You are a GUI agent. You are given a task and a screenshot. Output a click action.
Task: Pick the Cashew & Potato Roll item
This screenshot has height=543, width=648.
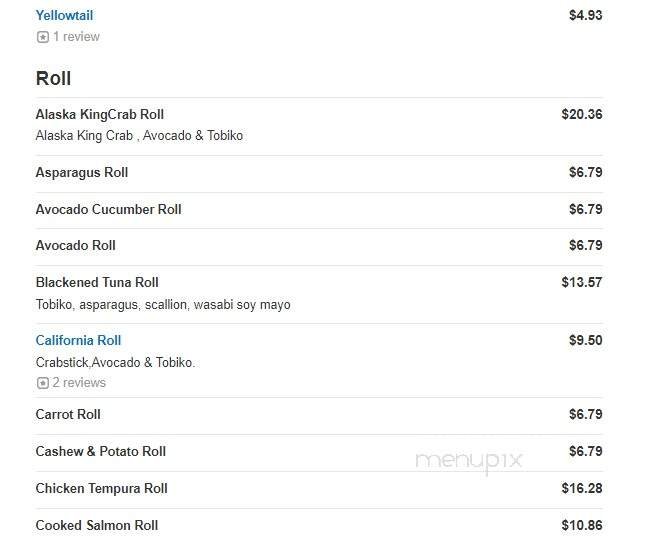[100, 451]
